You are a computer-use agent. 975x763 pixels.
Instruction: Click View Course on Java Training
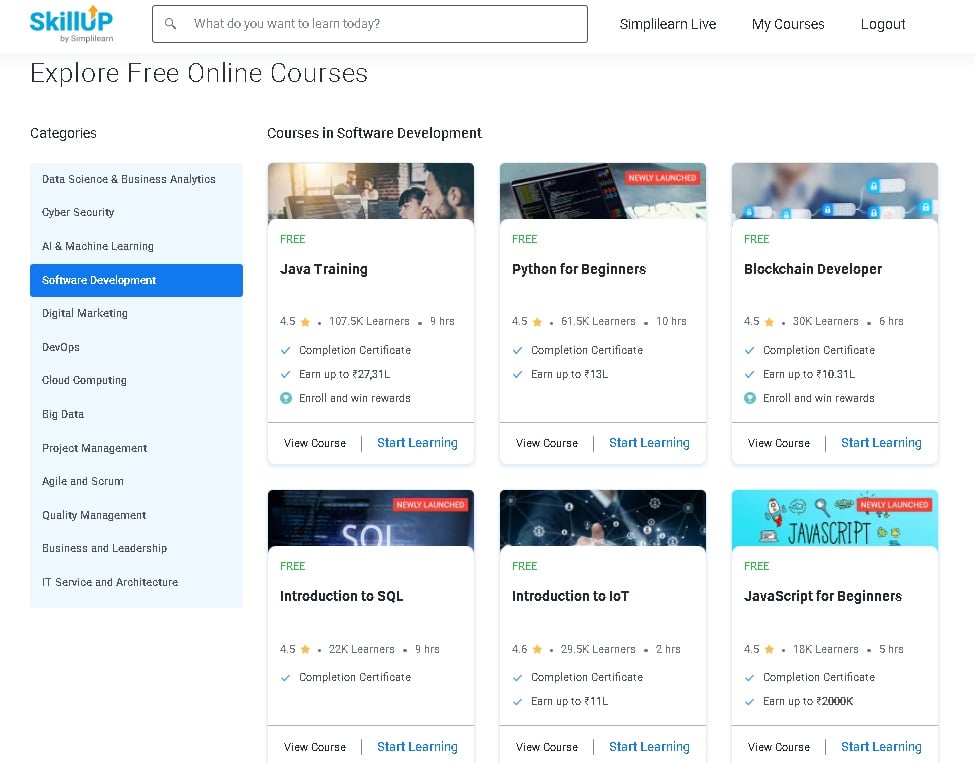pyautogui.click(x=315, y=443)
